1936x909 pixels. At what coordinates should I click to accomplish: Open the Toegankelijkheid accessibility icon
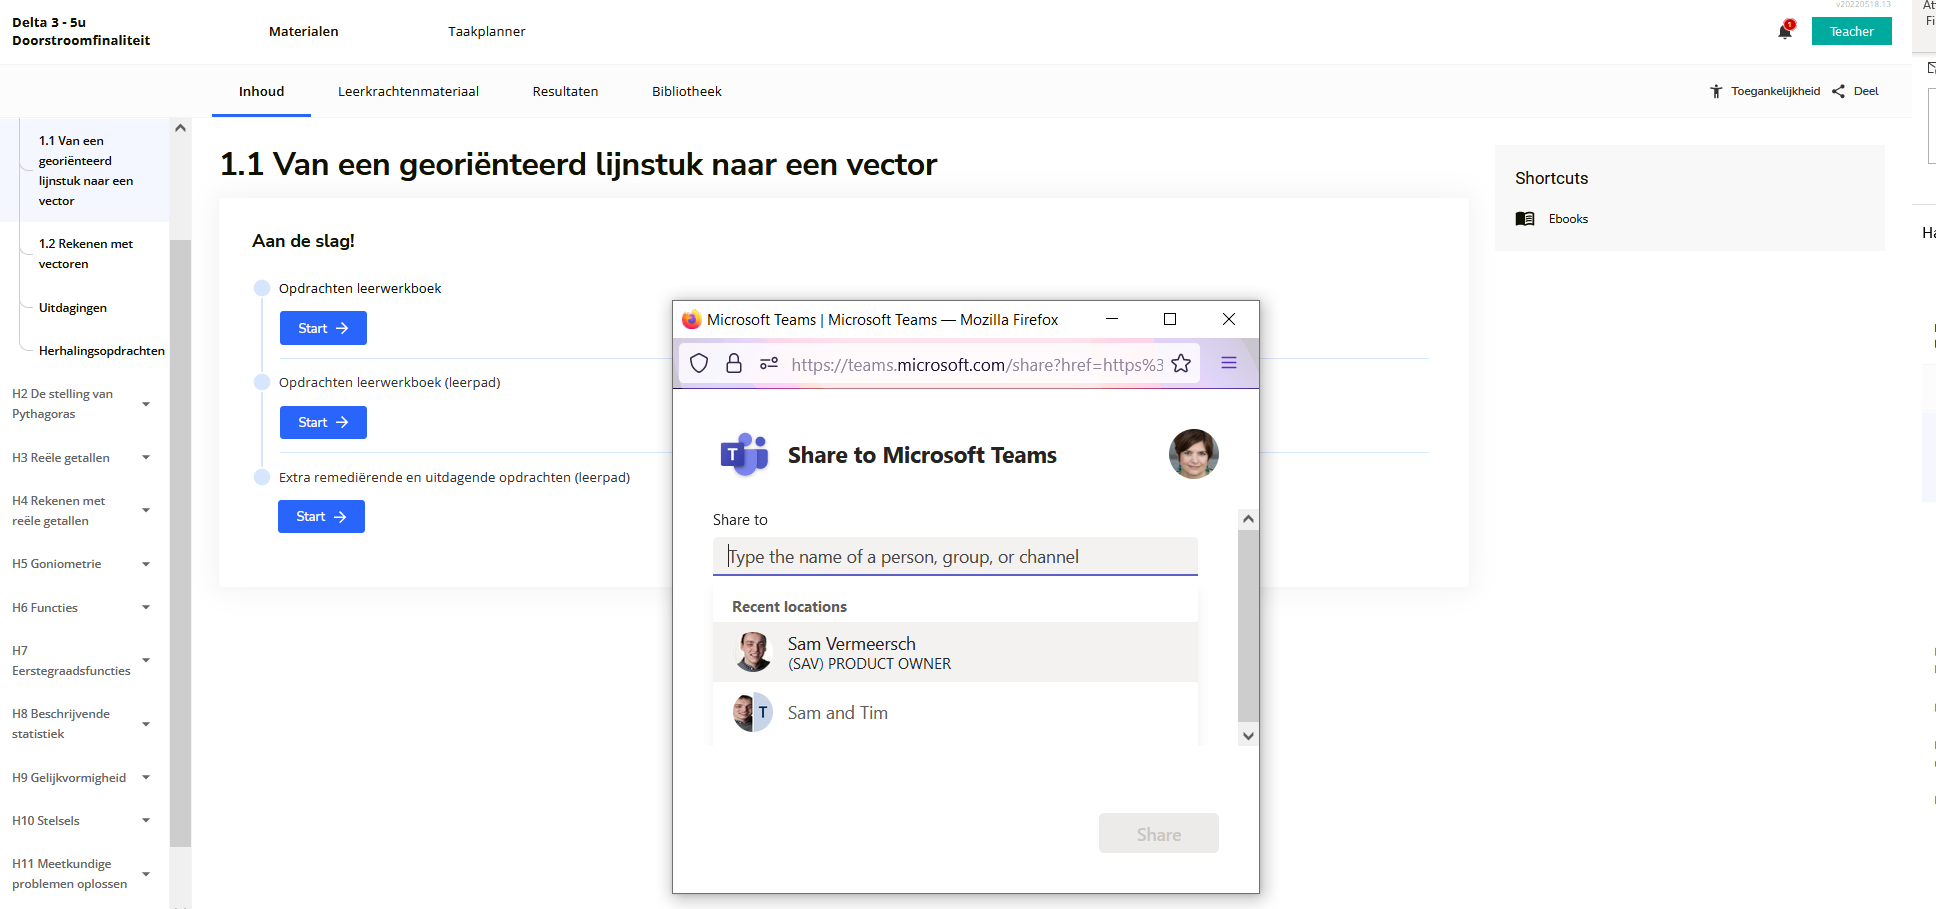point(1716,91)
